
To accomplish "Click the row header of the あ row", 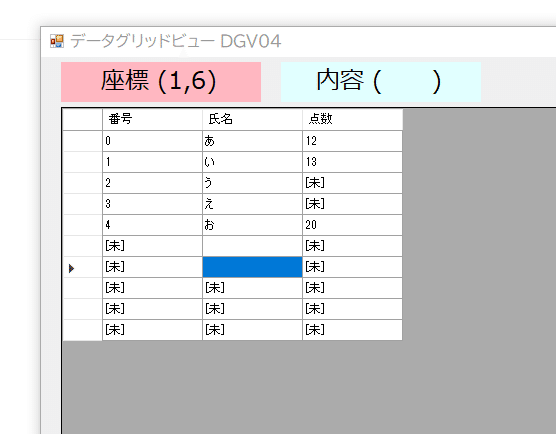I will pyautogui.click(x=82, y=141).
